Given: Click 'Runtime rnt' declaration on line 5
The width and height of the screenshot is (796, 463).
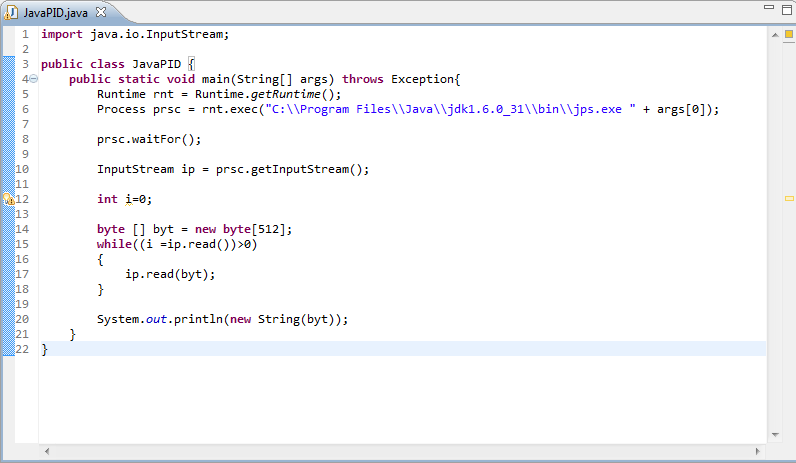Looking at the screenshot, I should point(135,94).
